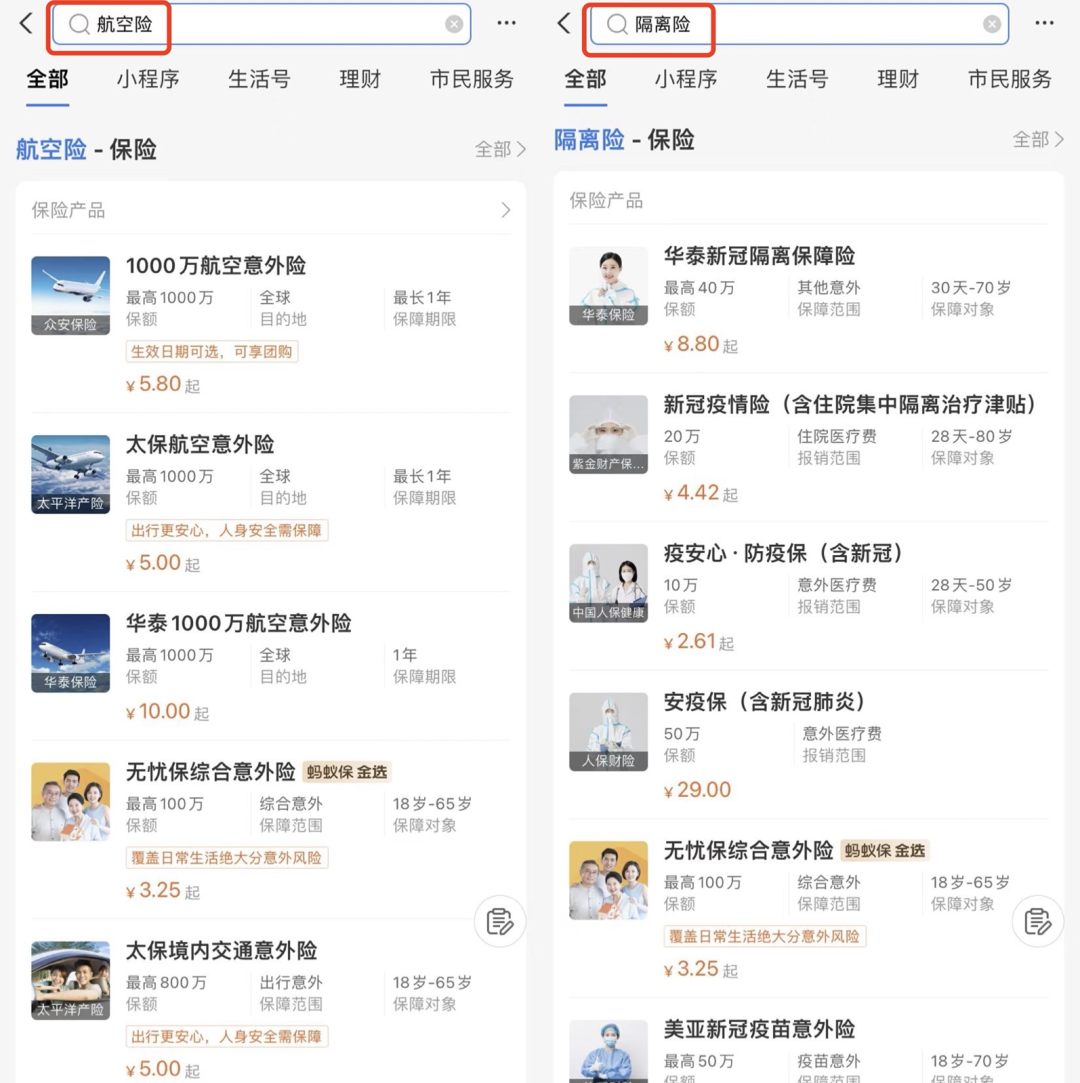This screenshot has height=1083, width=1080.
Task: Open 1000万航空意外险 product
Action: point(215,265)
